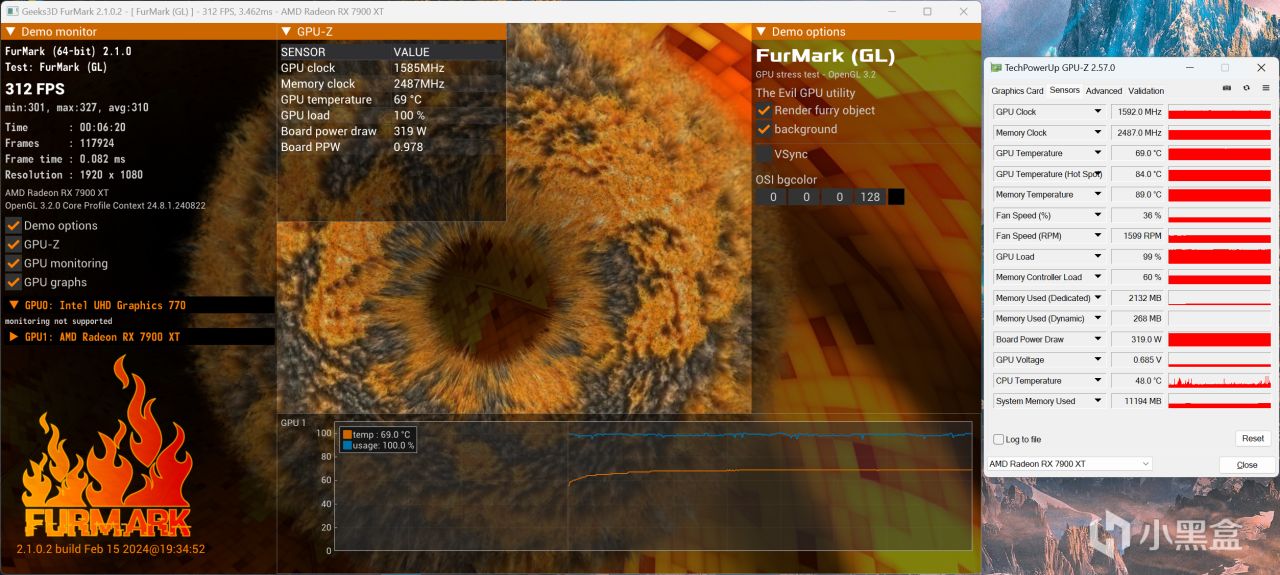
Task: Click the Close button in GPU-Z
Action: [1247, 465]
